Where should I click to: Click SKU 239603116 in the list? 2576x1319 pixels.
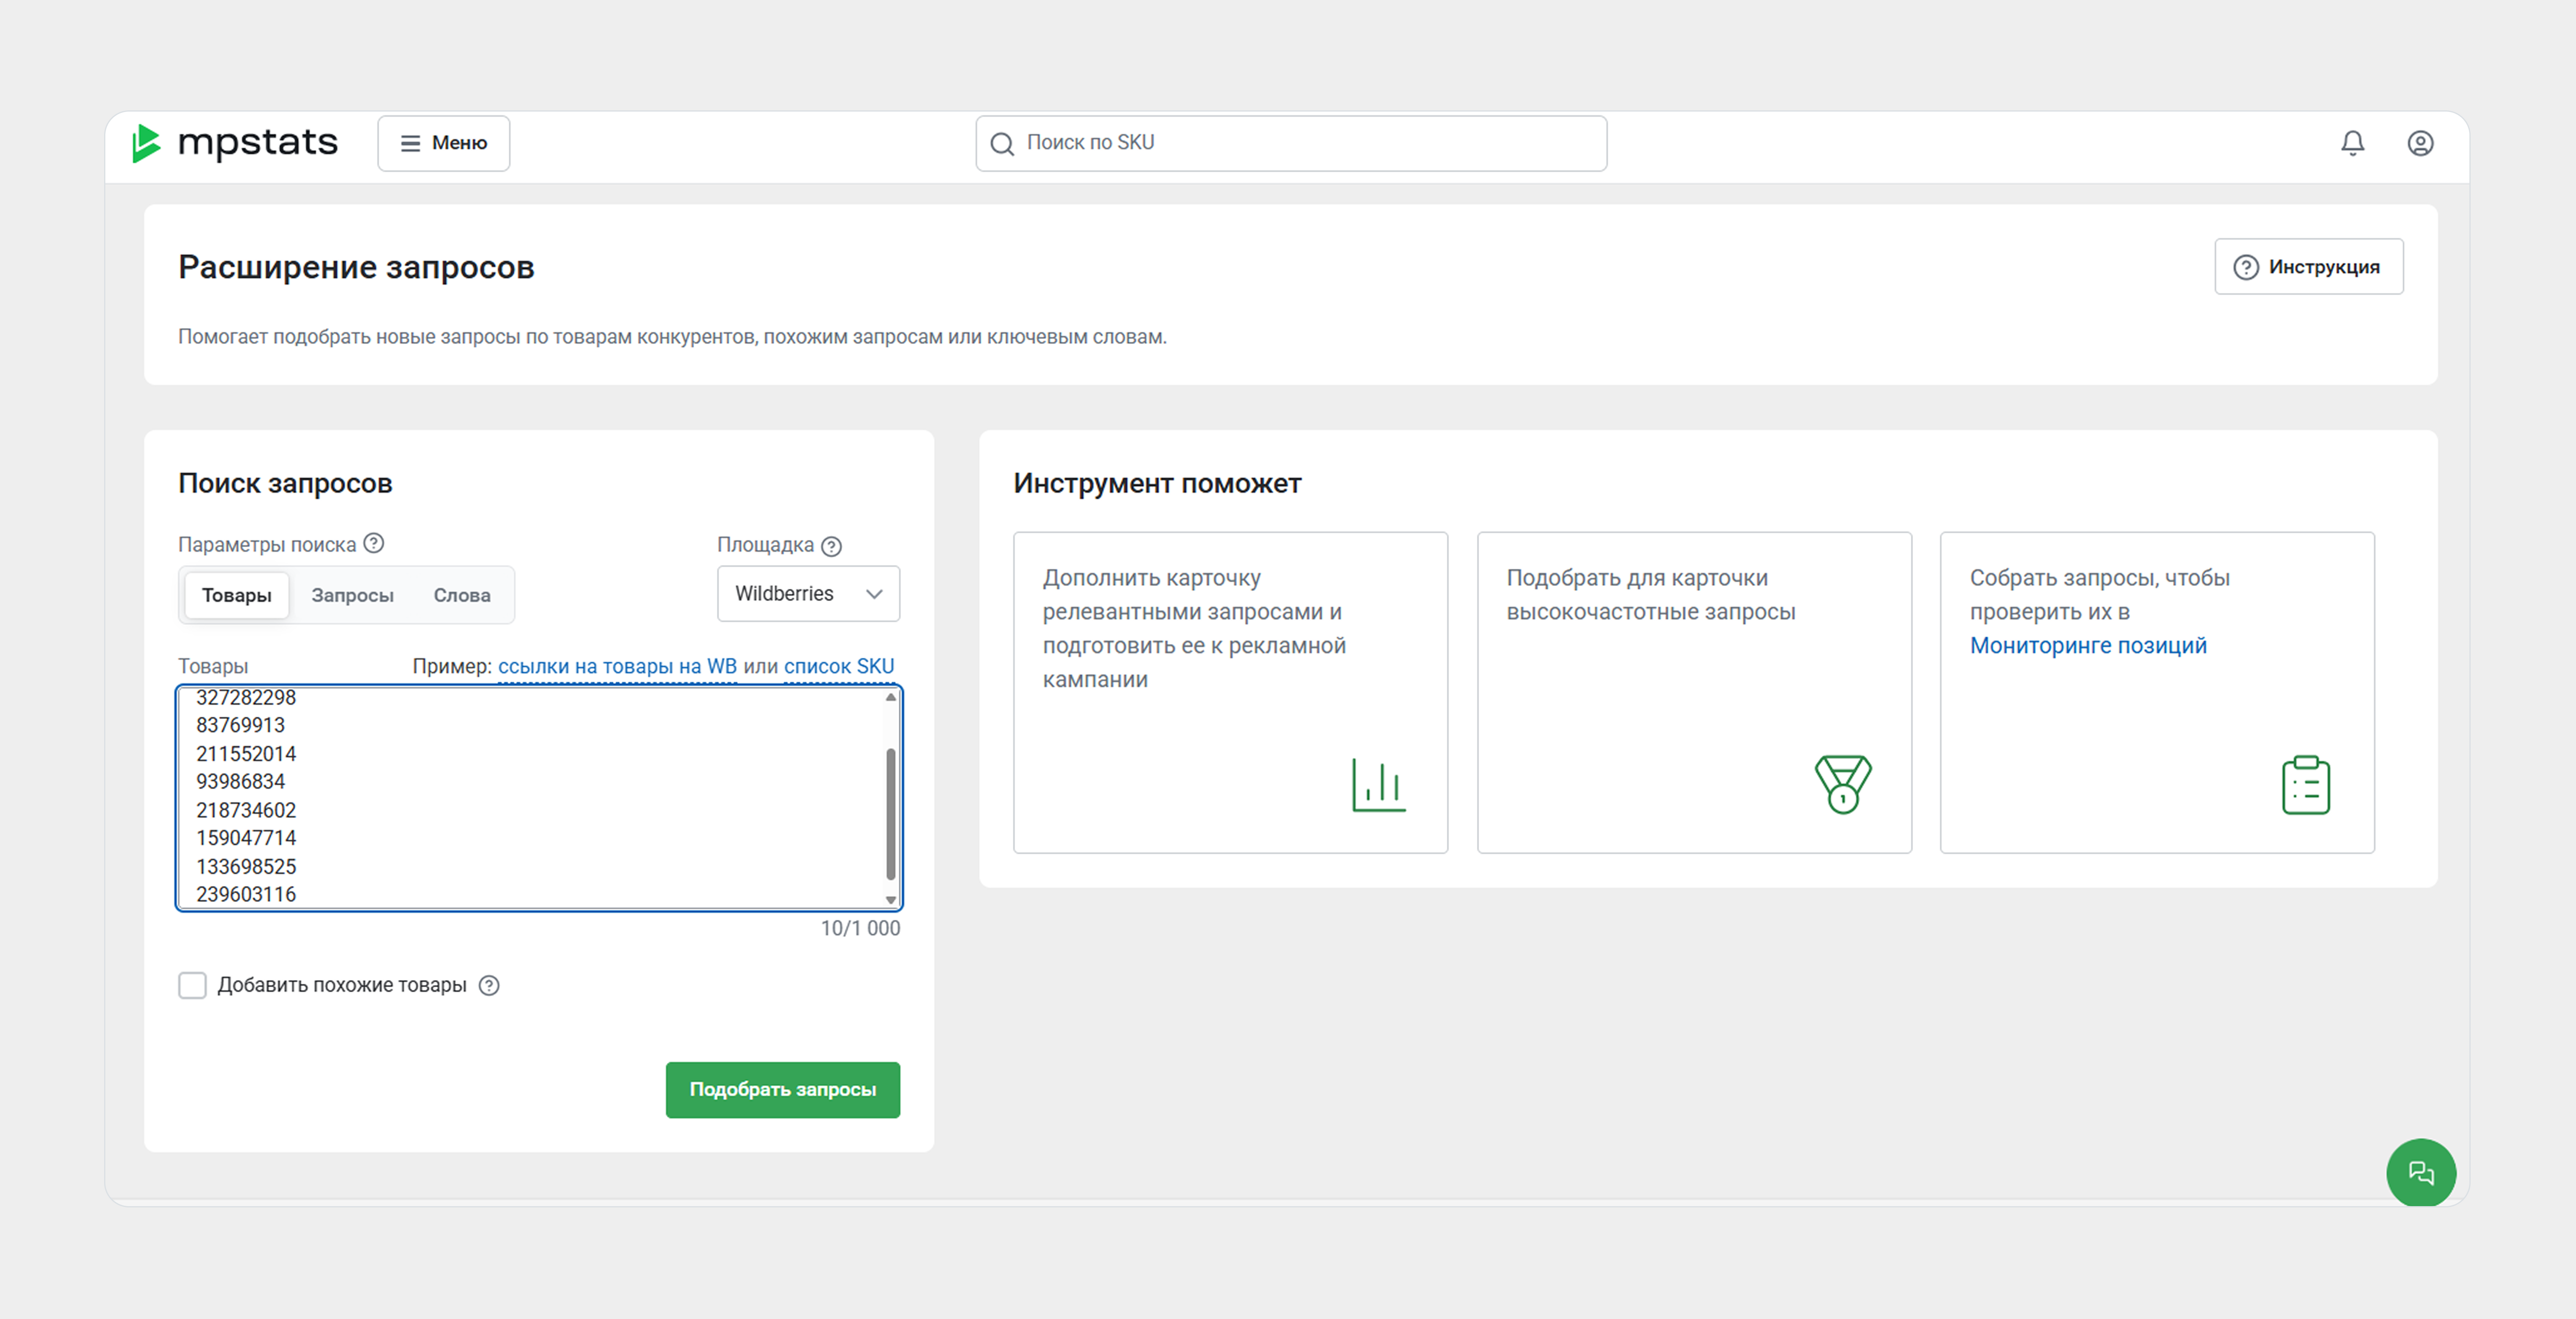[246, 894]
